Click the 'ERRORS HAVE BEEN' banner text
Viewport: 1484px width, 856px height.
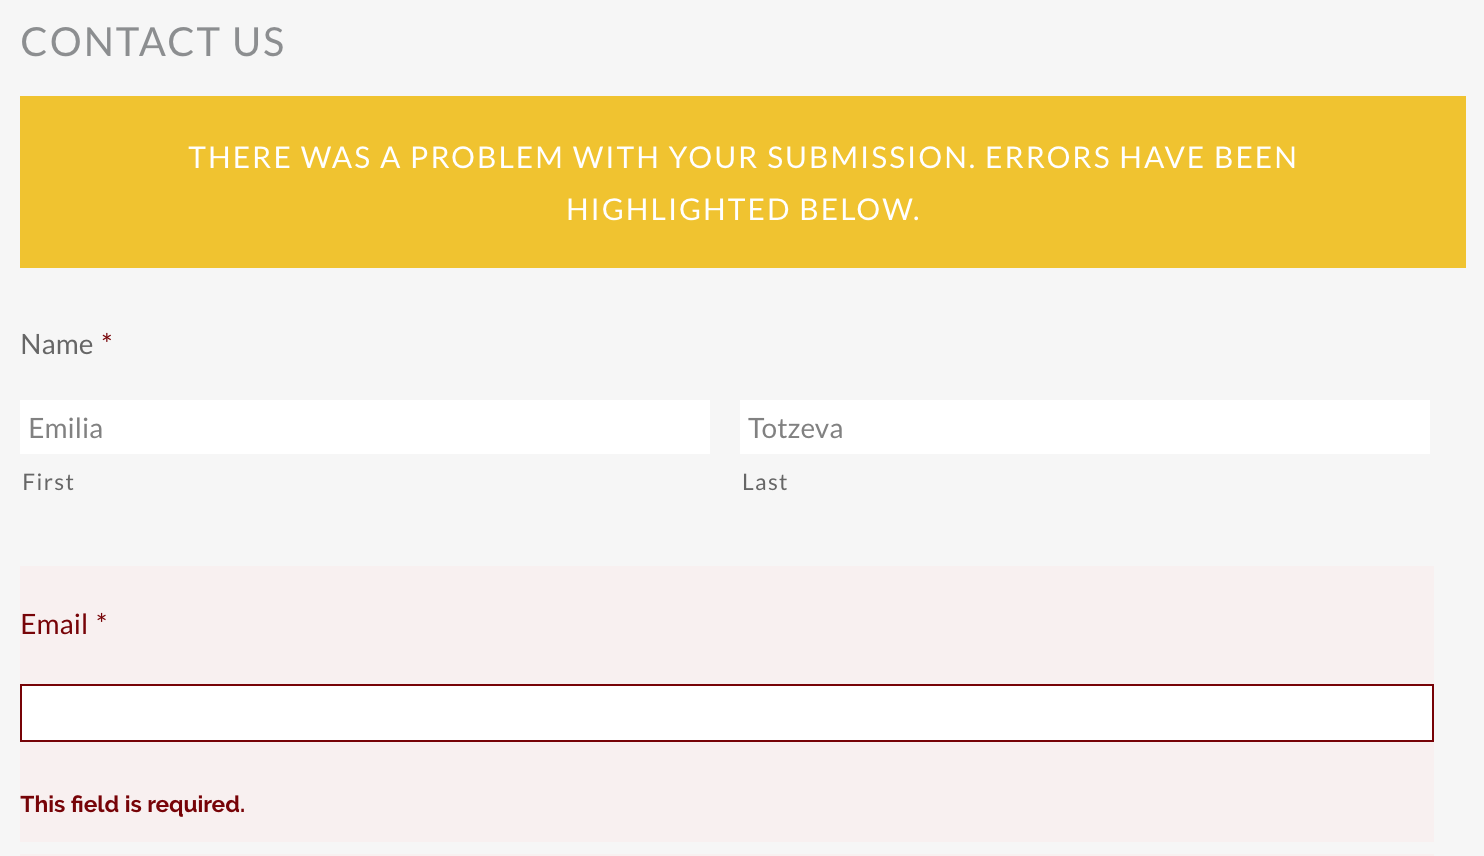[x=1141, y=158]
